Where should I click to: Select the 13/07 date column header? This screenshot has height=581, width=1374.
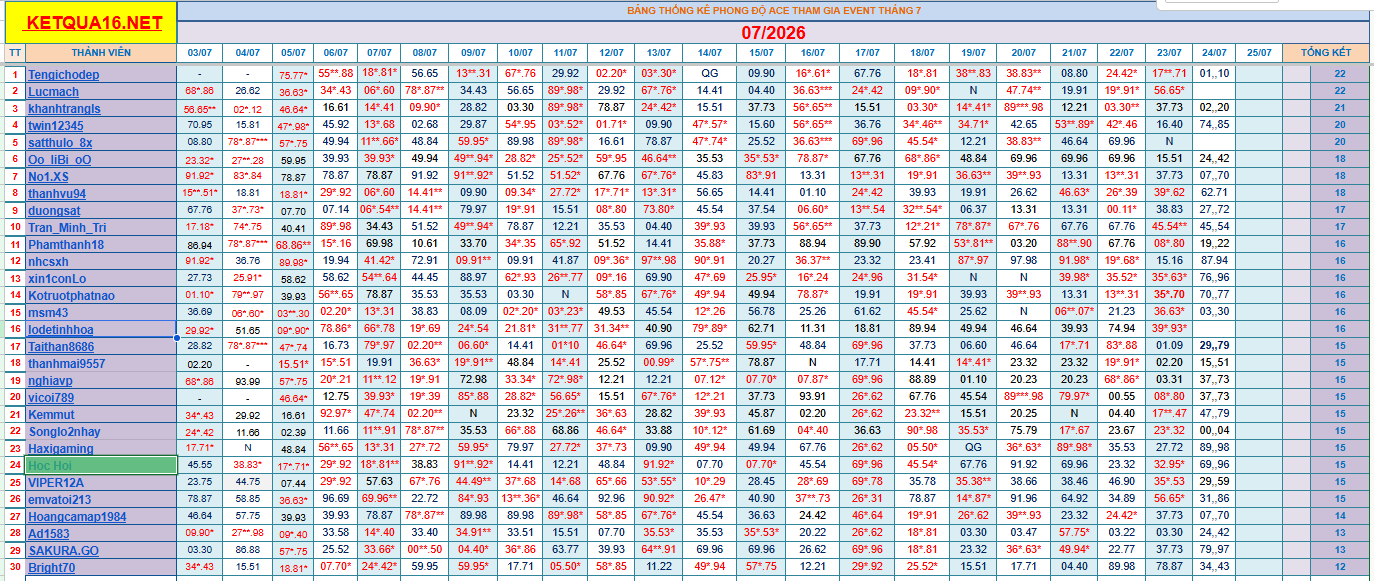pos(659,52)
